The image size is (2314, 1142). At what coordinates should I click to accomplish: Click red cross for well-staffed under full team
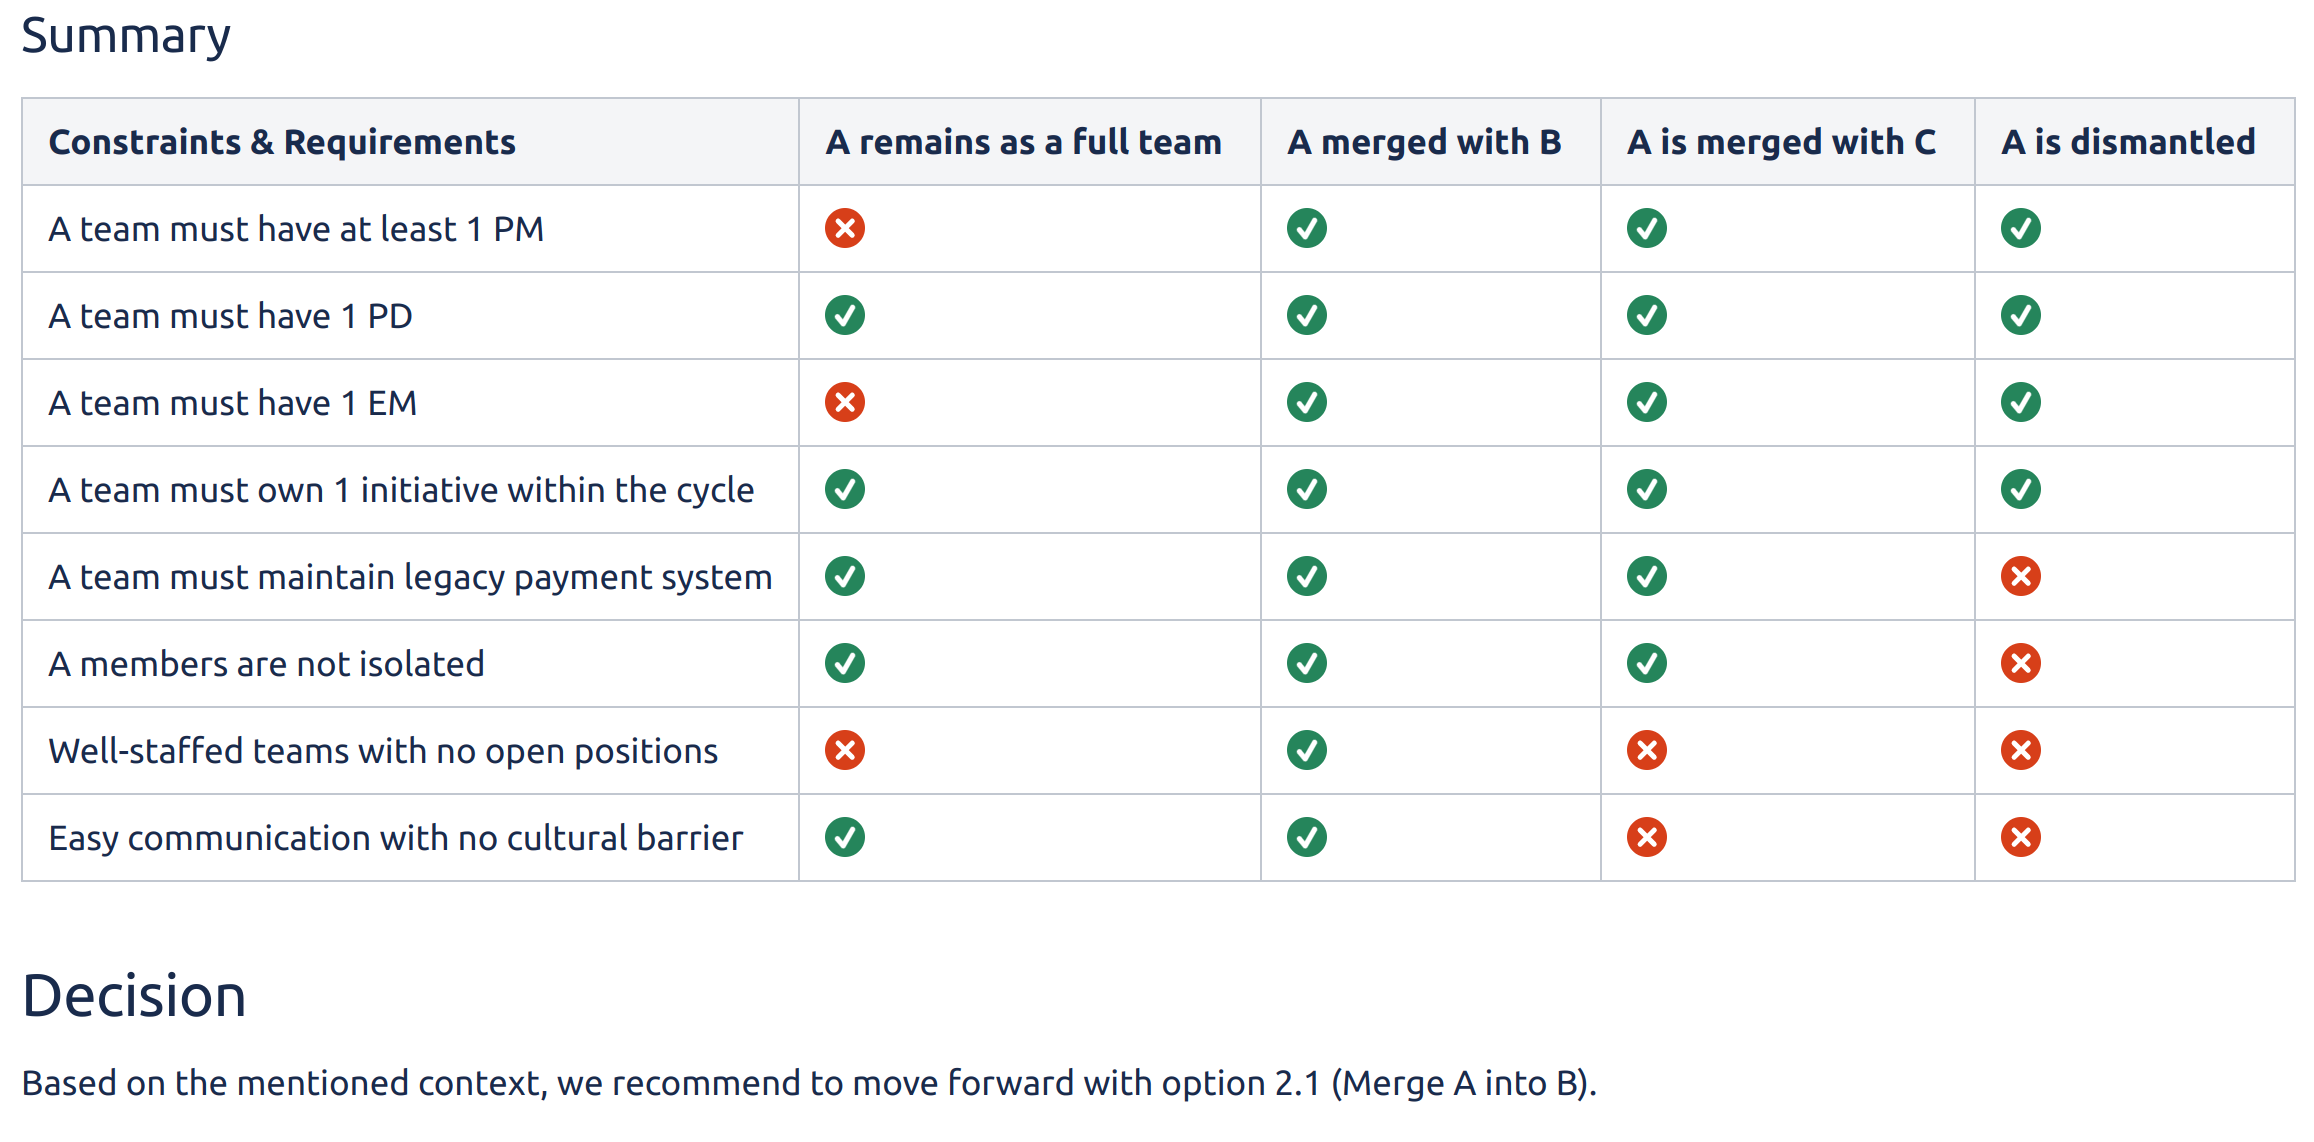[x=844, y=751]
